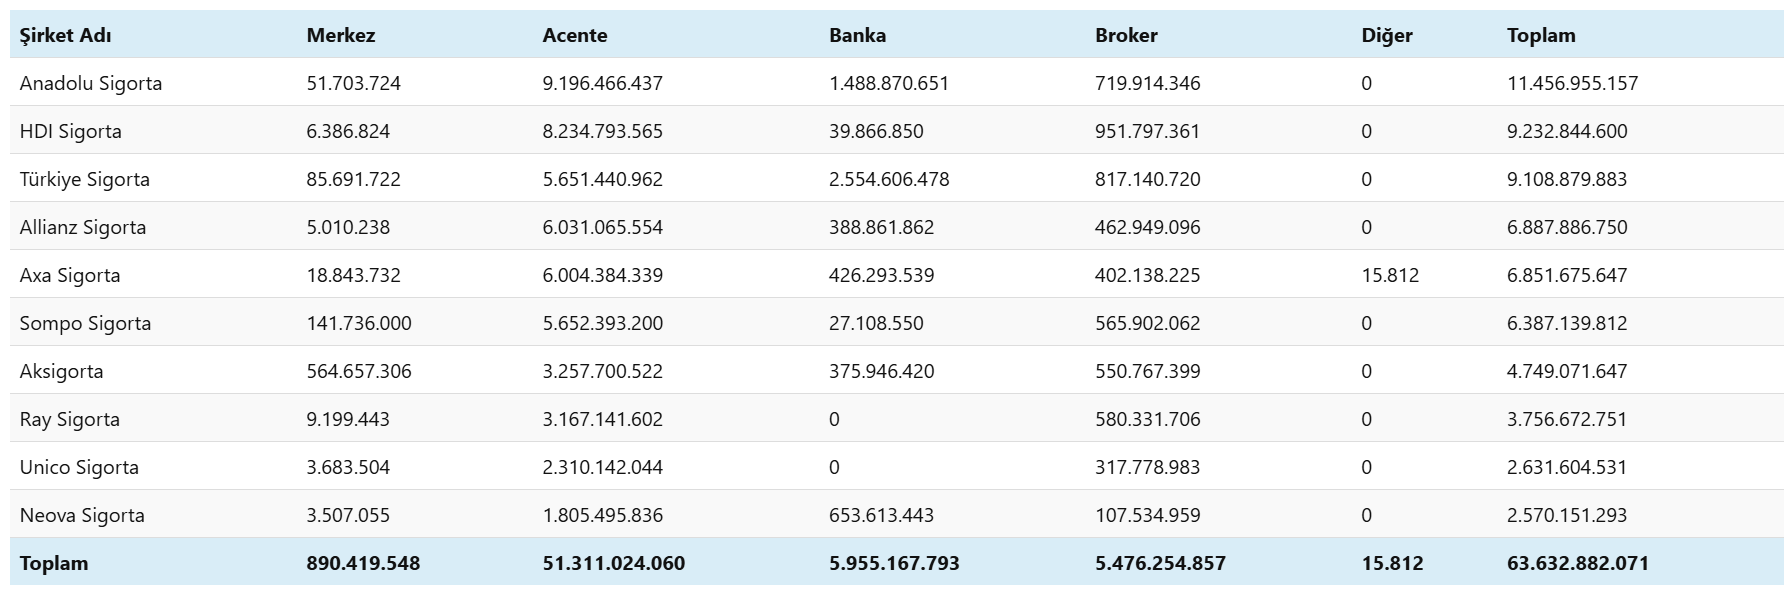Click the "Banka" column header
This screenshot has height=596, width=1792.
pos(857,35)
